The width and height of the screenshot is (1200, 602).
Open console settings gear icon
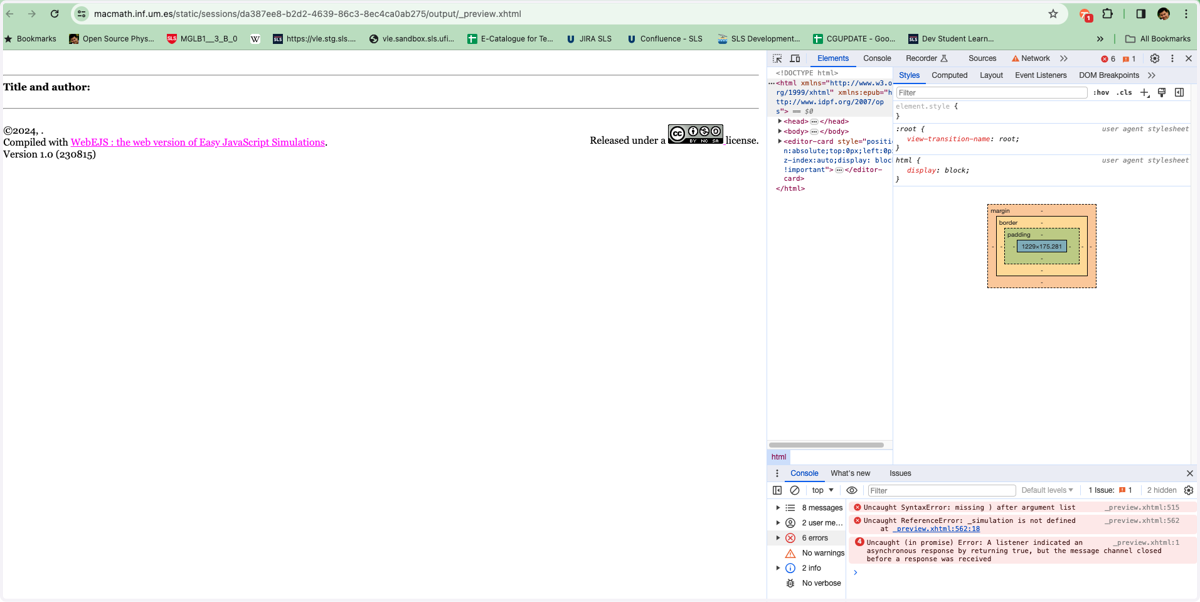point(1189,491)
